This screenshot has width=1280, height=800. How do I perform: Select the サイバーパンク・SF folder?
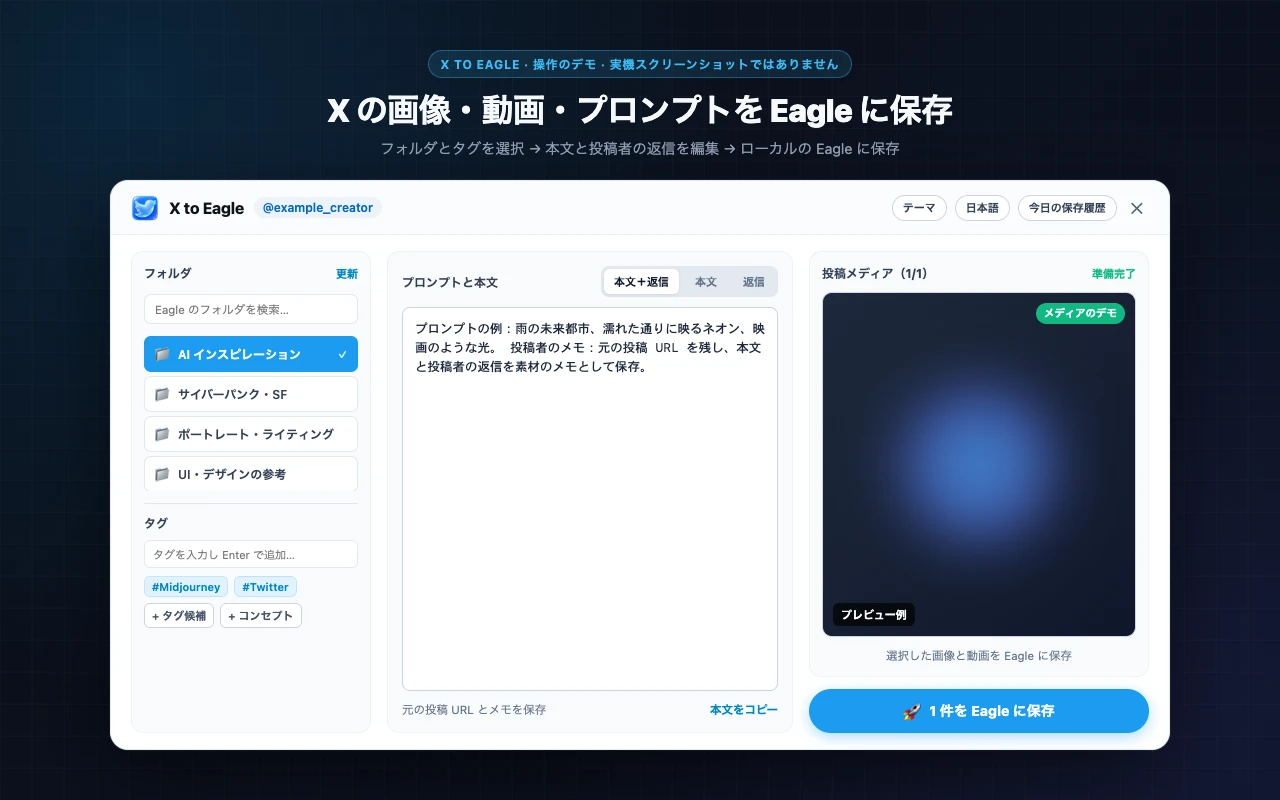click(251, 394)
